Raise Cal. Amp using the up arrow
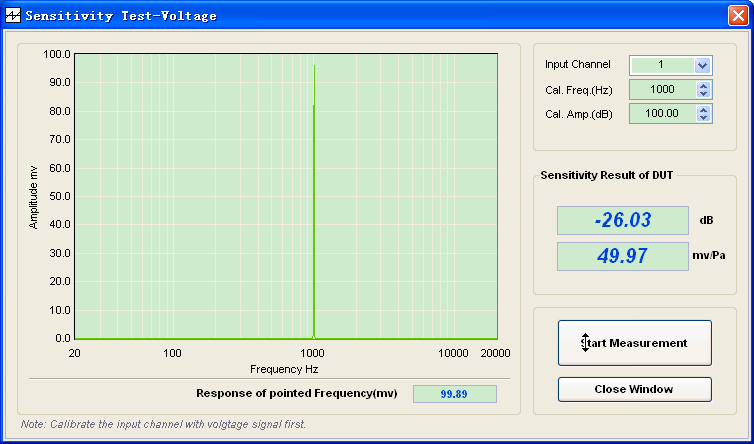754x444 pixels. point(704,109)
